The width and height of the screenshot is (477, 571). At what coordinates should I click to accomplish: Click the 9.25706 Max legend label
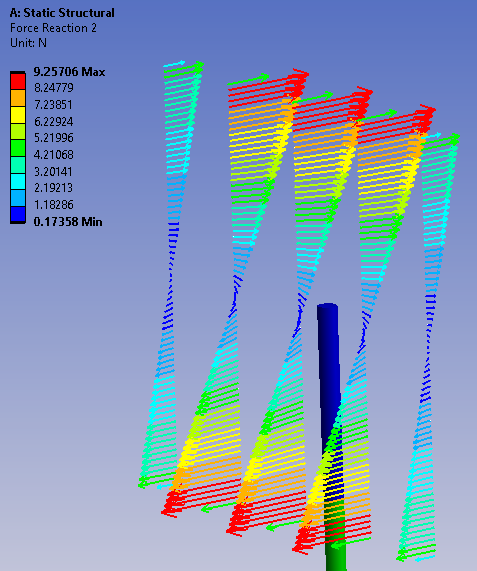point(69,72)
